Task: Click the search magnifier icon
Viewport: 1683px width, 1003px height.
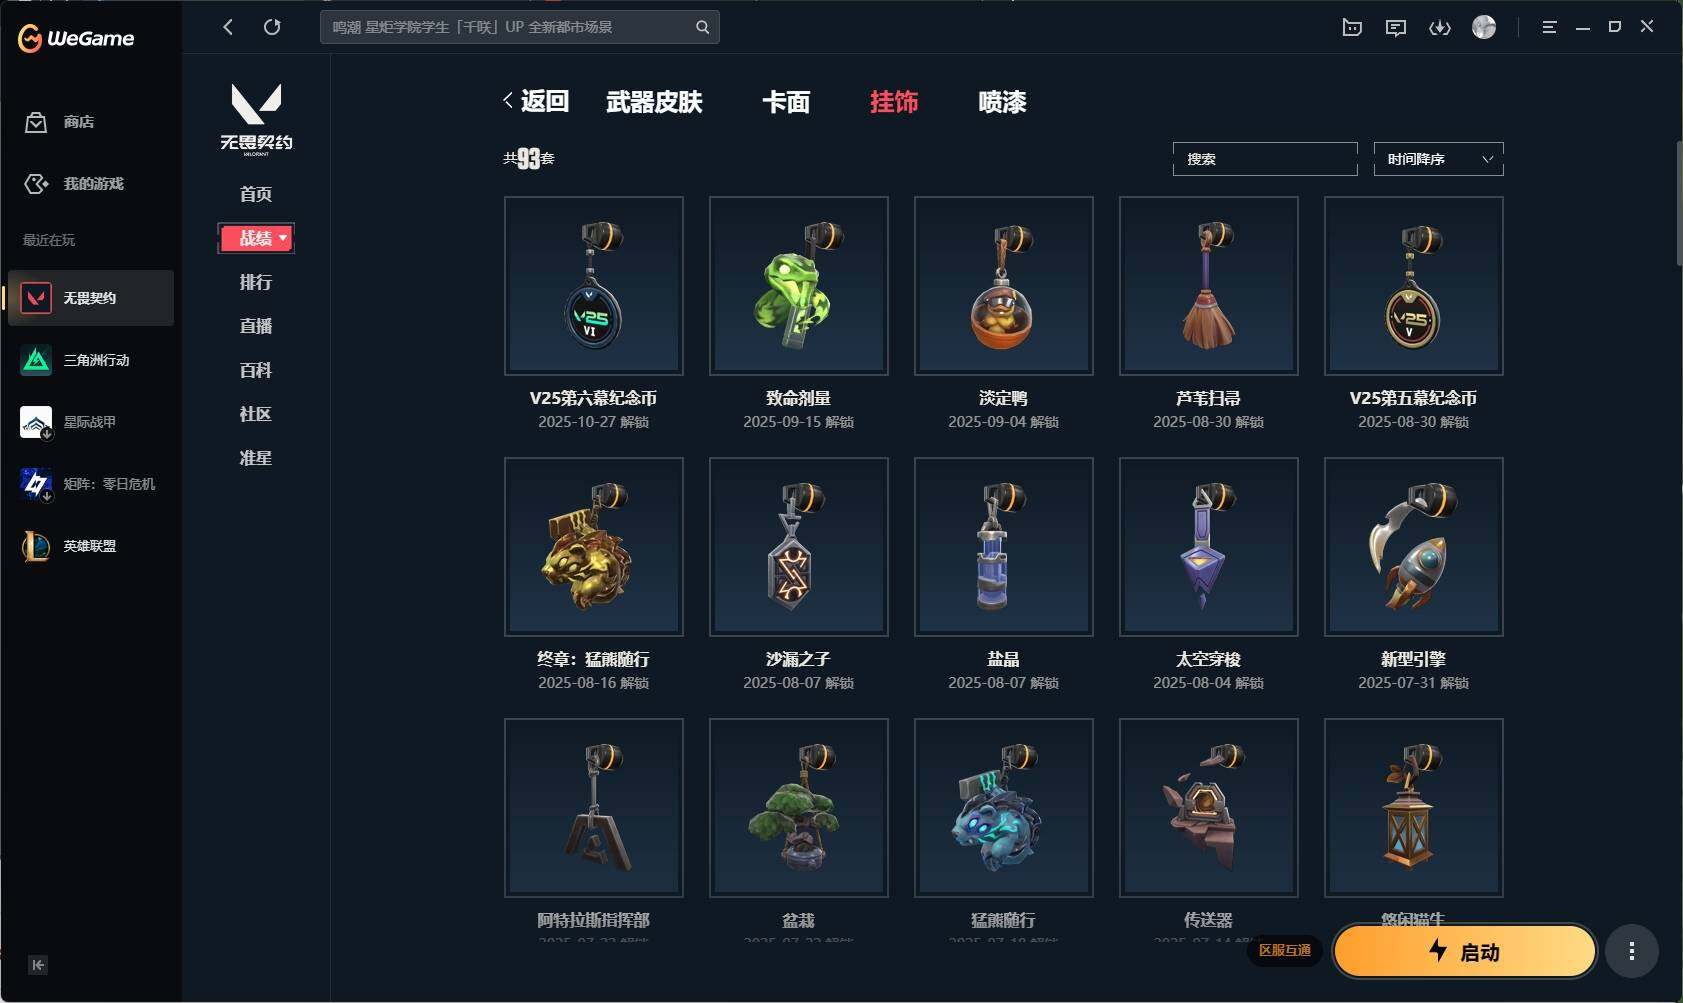Action: coord(703,27)
